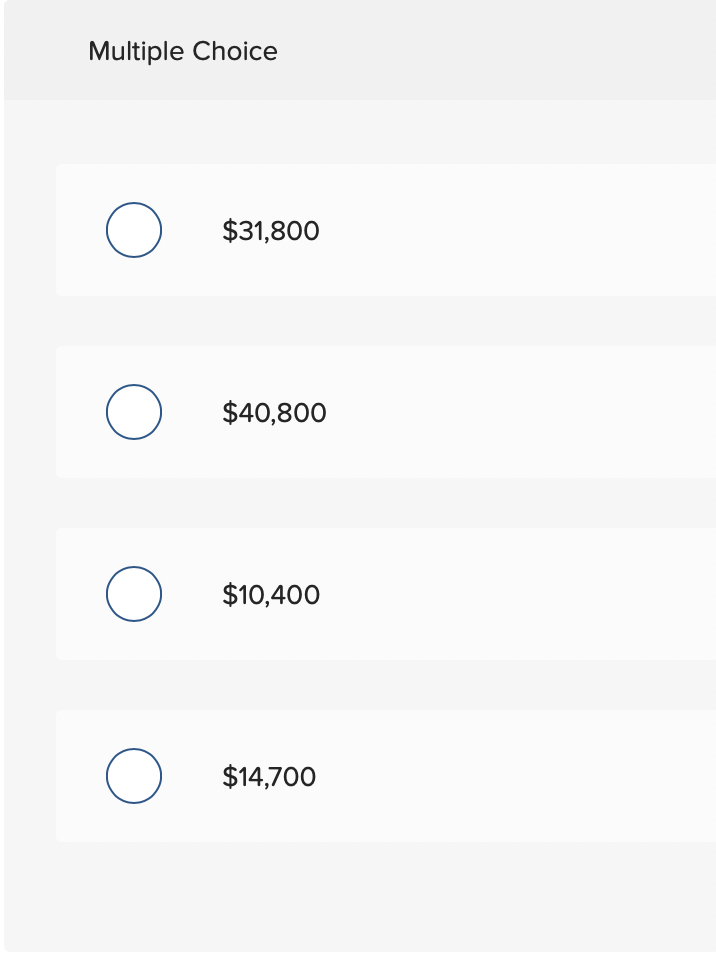Click the Multiple Choice heading
Screen dimensions: 716x956
(x=183, y=51)
